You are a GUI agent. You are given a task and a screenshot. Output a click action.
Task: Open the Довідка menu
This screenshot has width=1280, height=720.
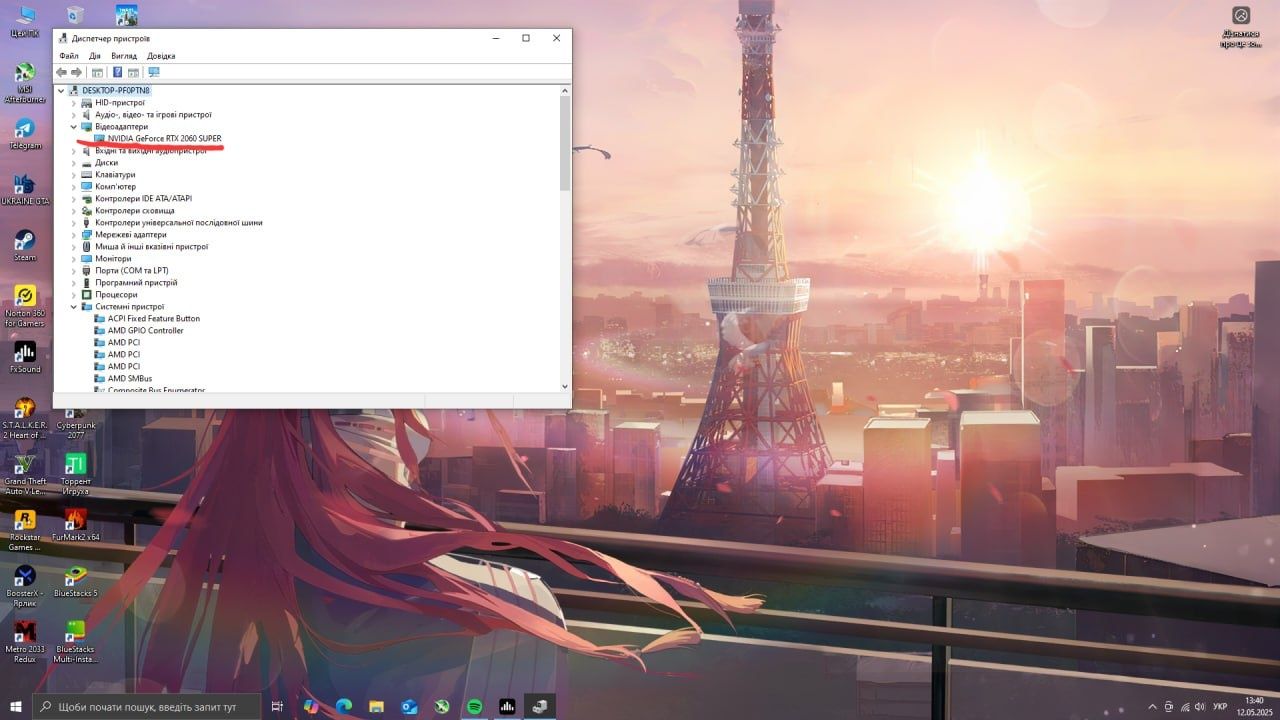tap(161, 56)
